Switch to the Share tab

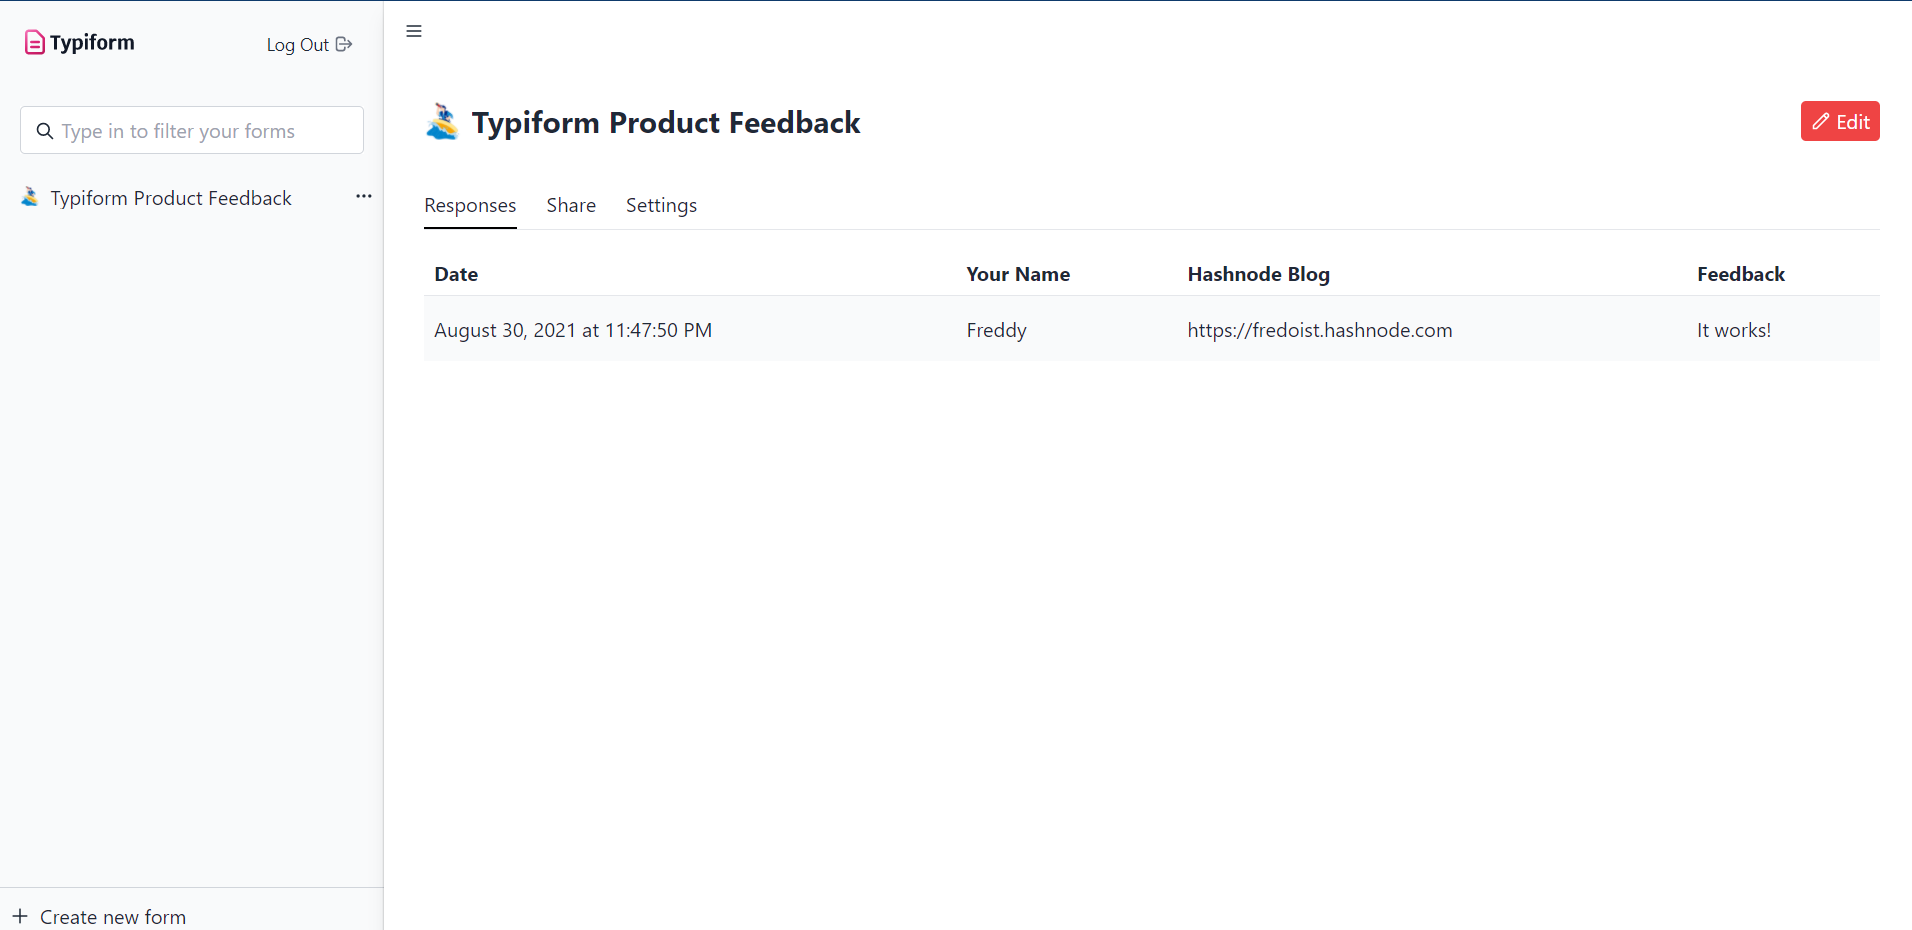pos(571,205)
